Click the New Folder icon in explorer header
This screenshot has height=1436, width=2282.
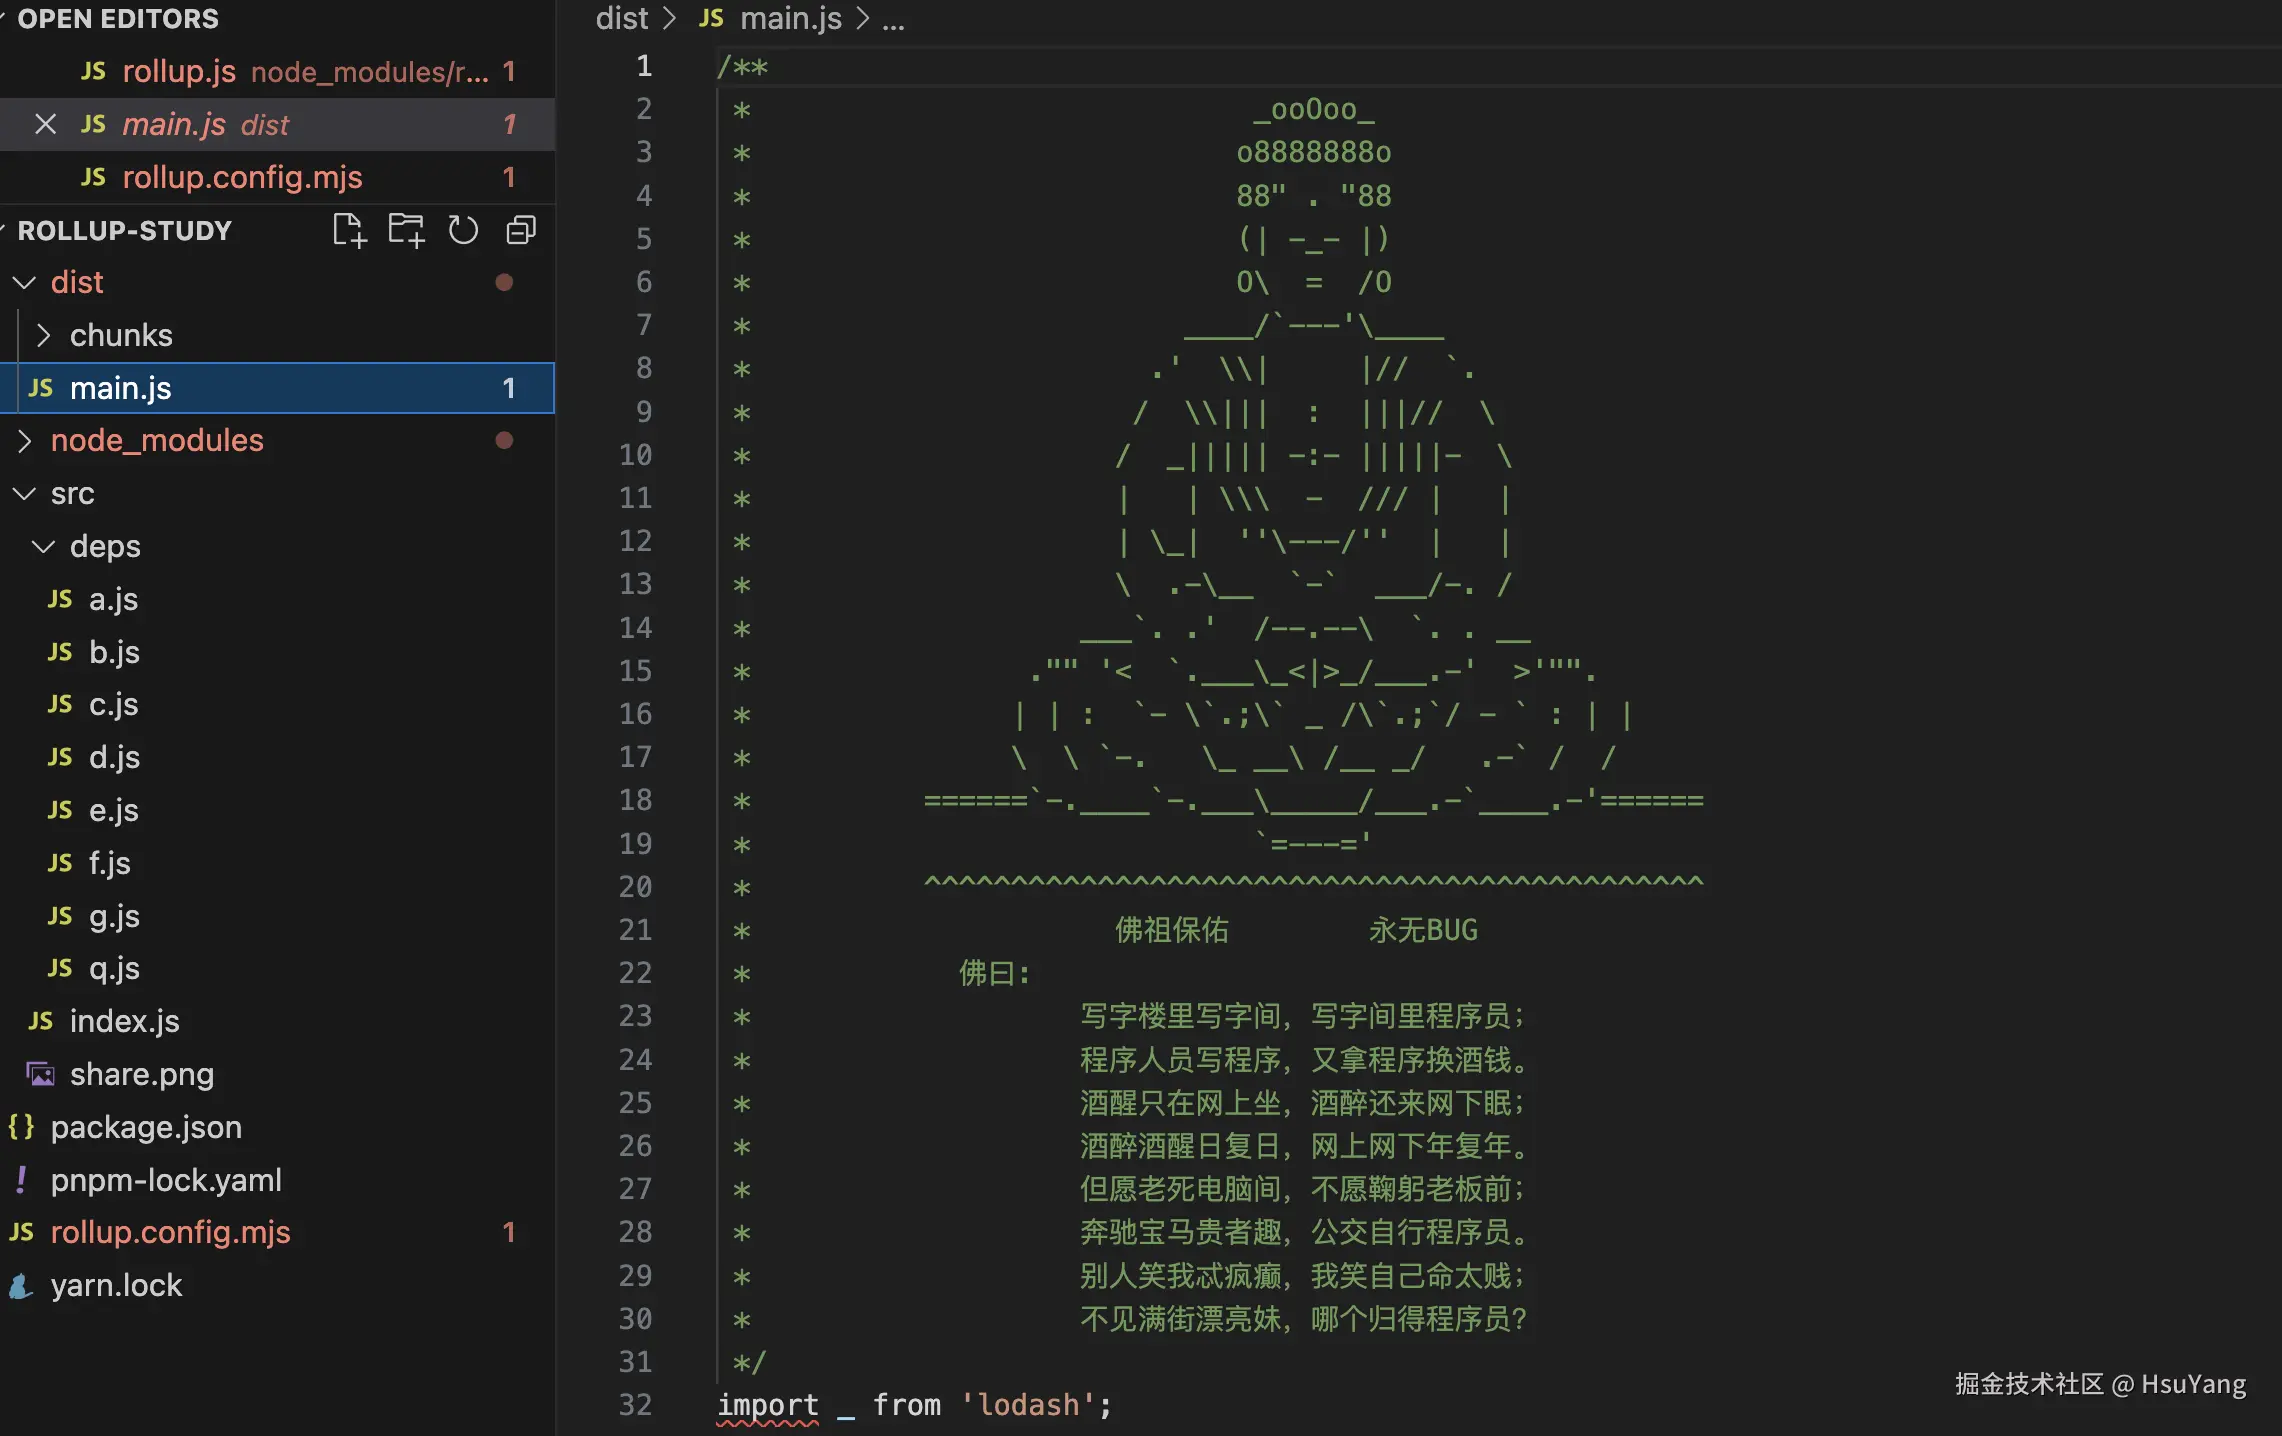click(406, 230)
